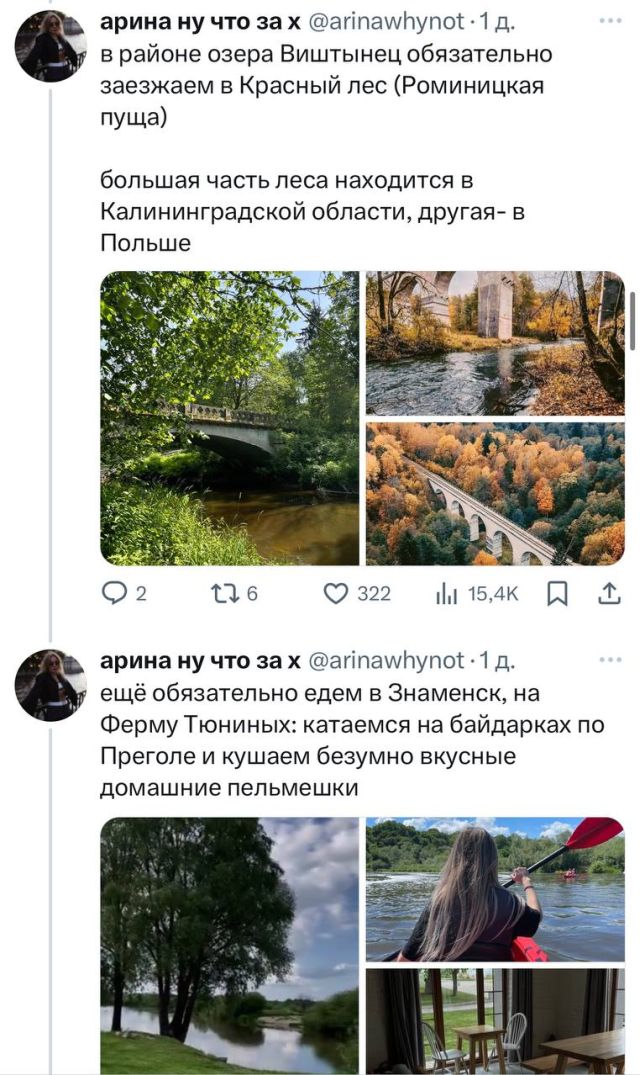Open kayaking girl with red paddle photo
The image size is (640, 1075).
494,889
